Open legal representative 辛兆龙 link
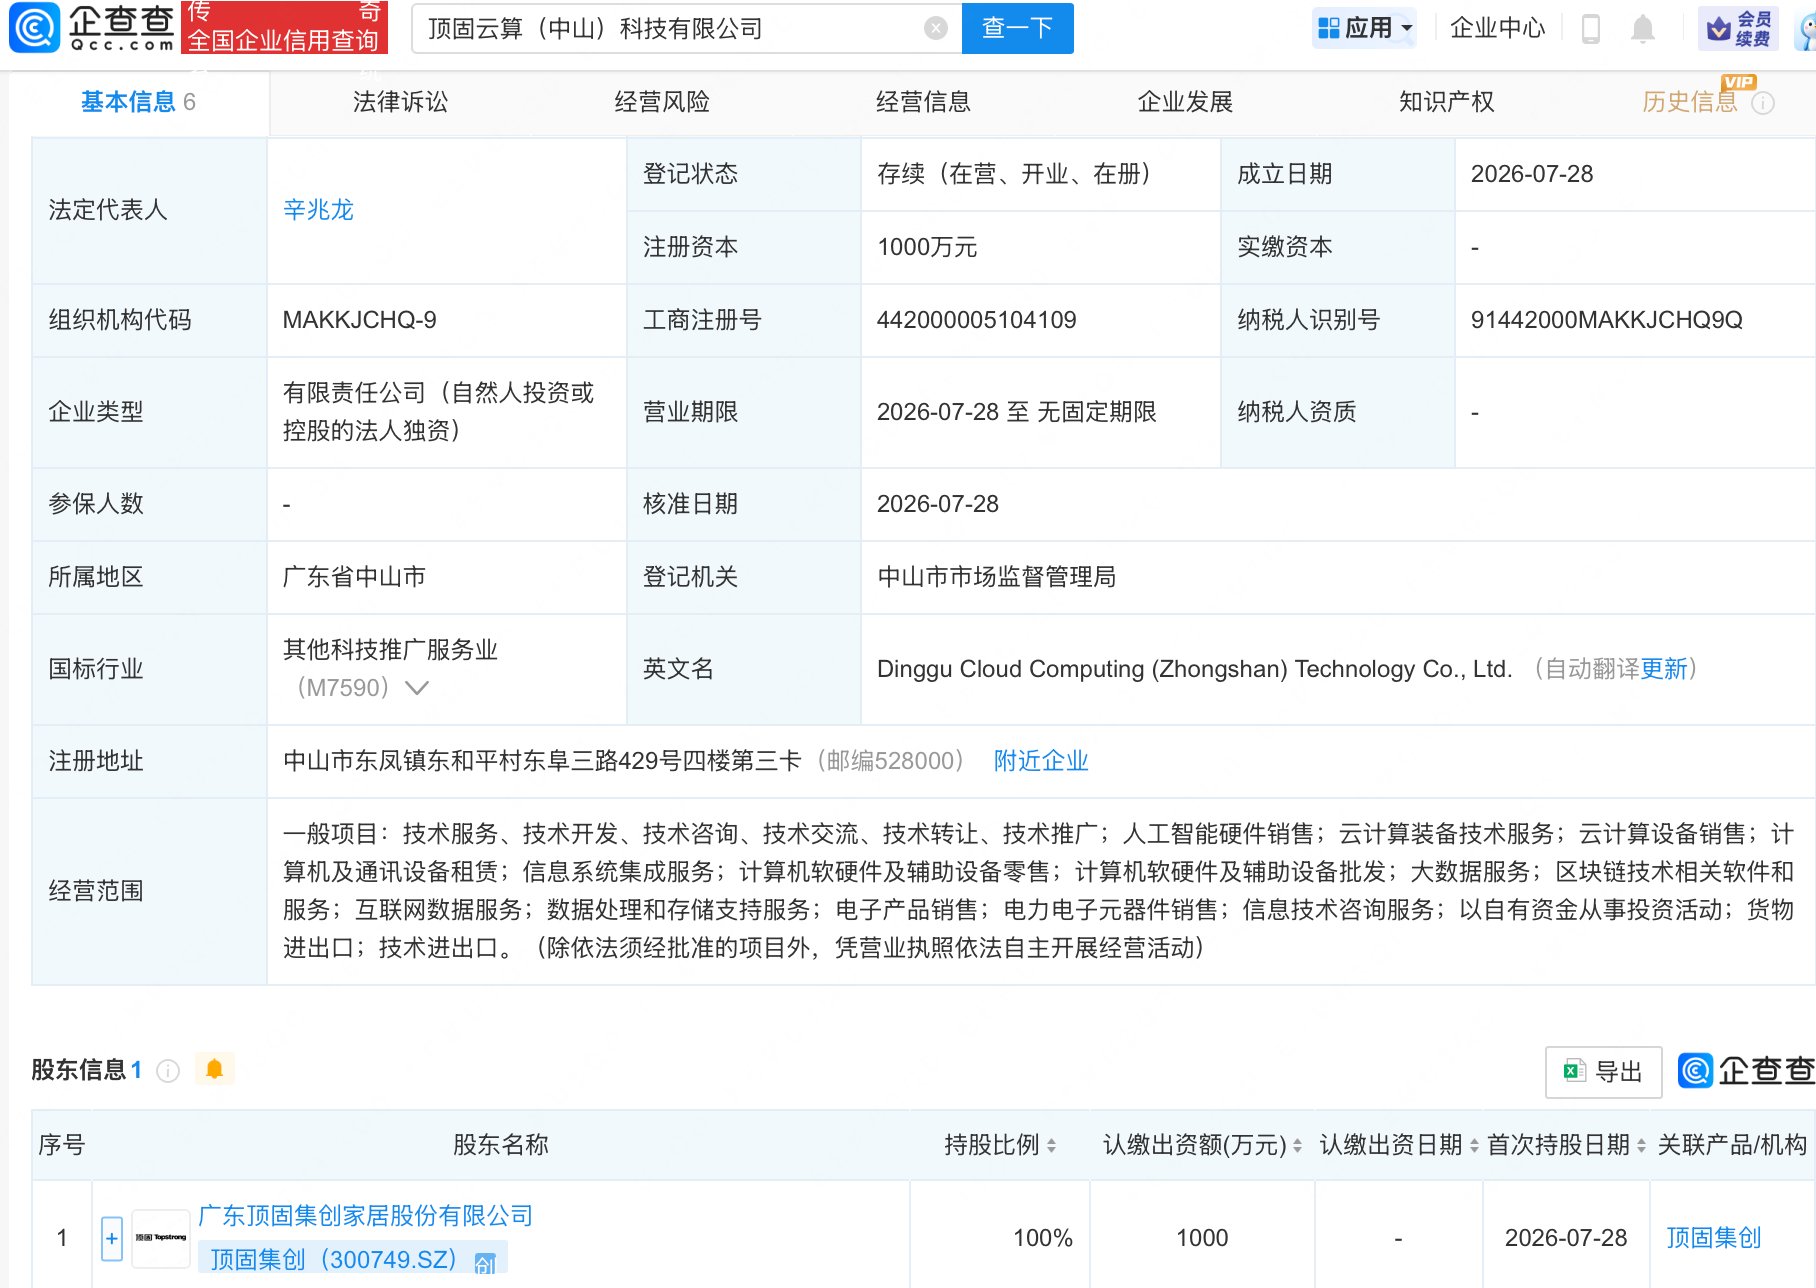 (x=319, y=210)
